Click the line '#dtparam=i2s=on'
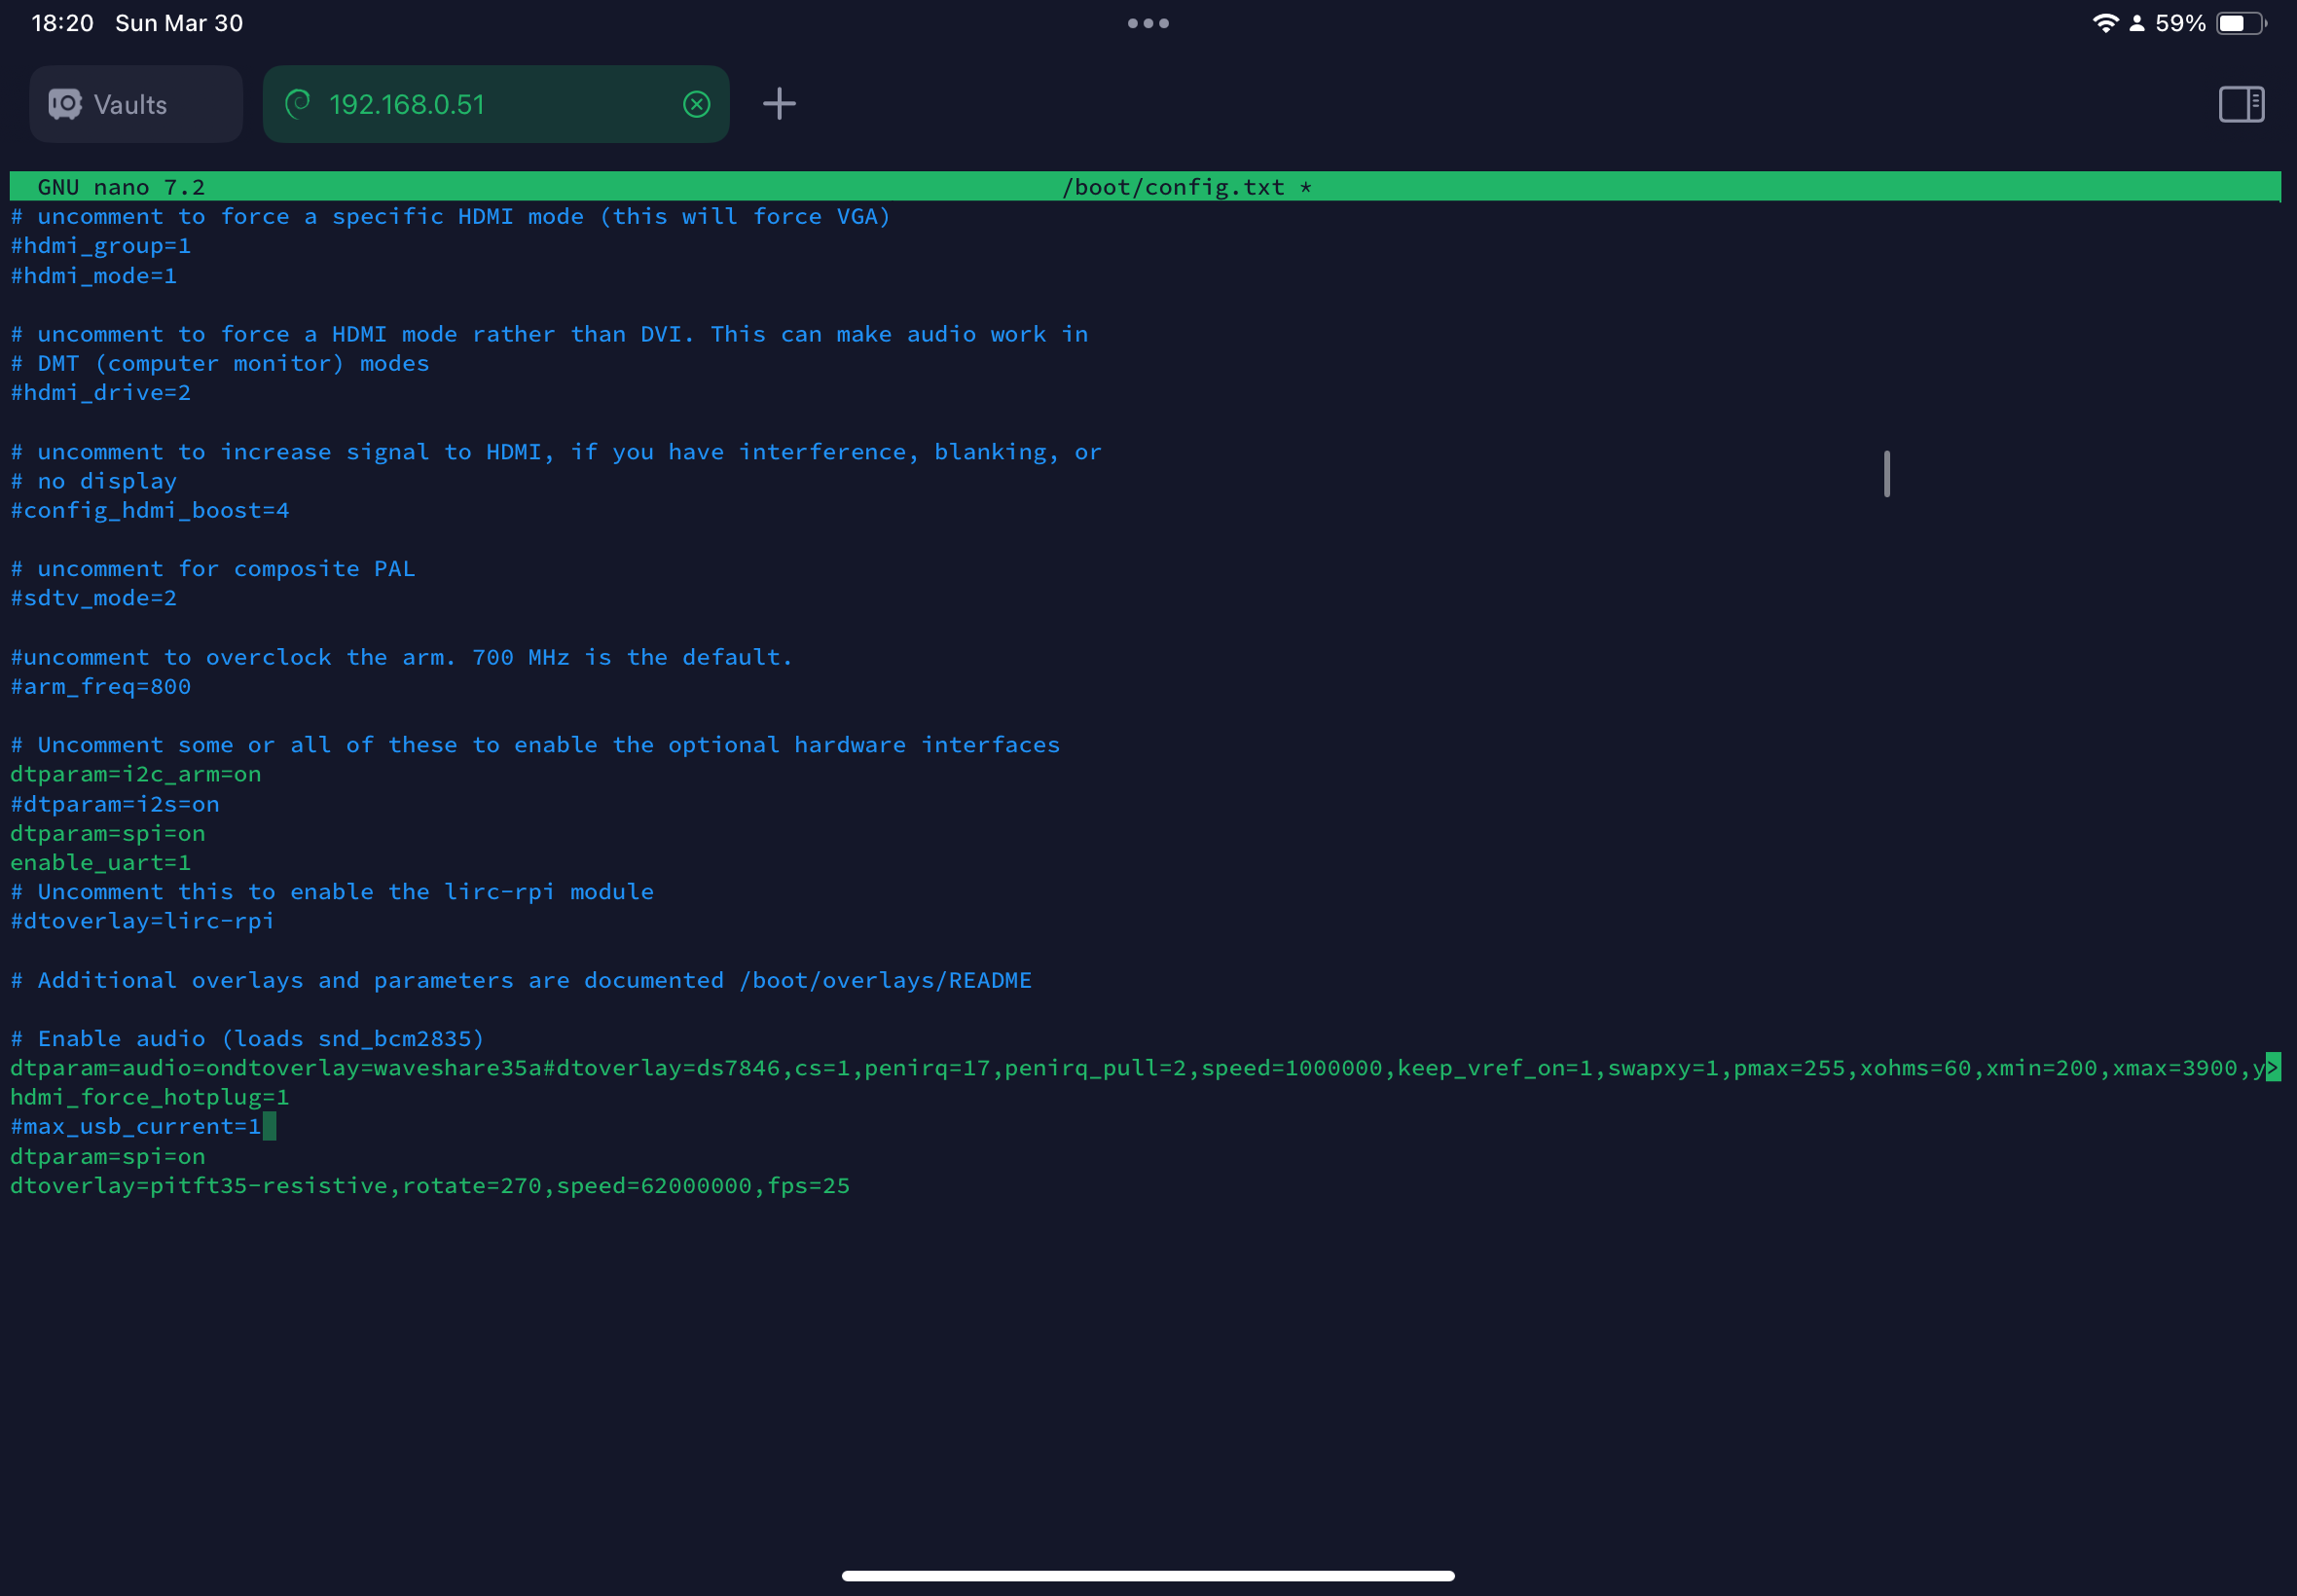2297x1596 pixels. click(x=114, y=804)
